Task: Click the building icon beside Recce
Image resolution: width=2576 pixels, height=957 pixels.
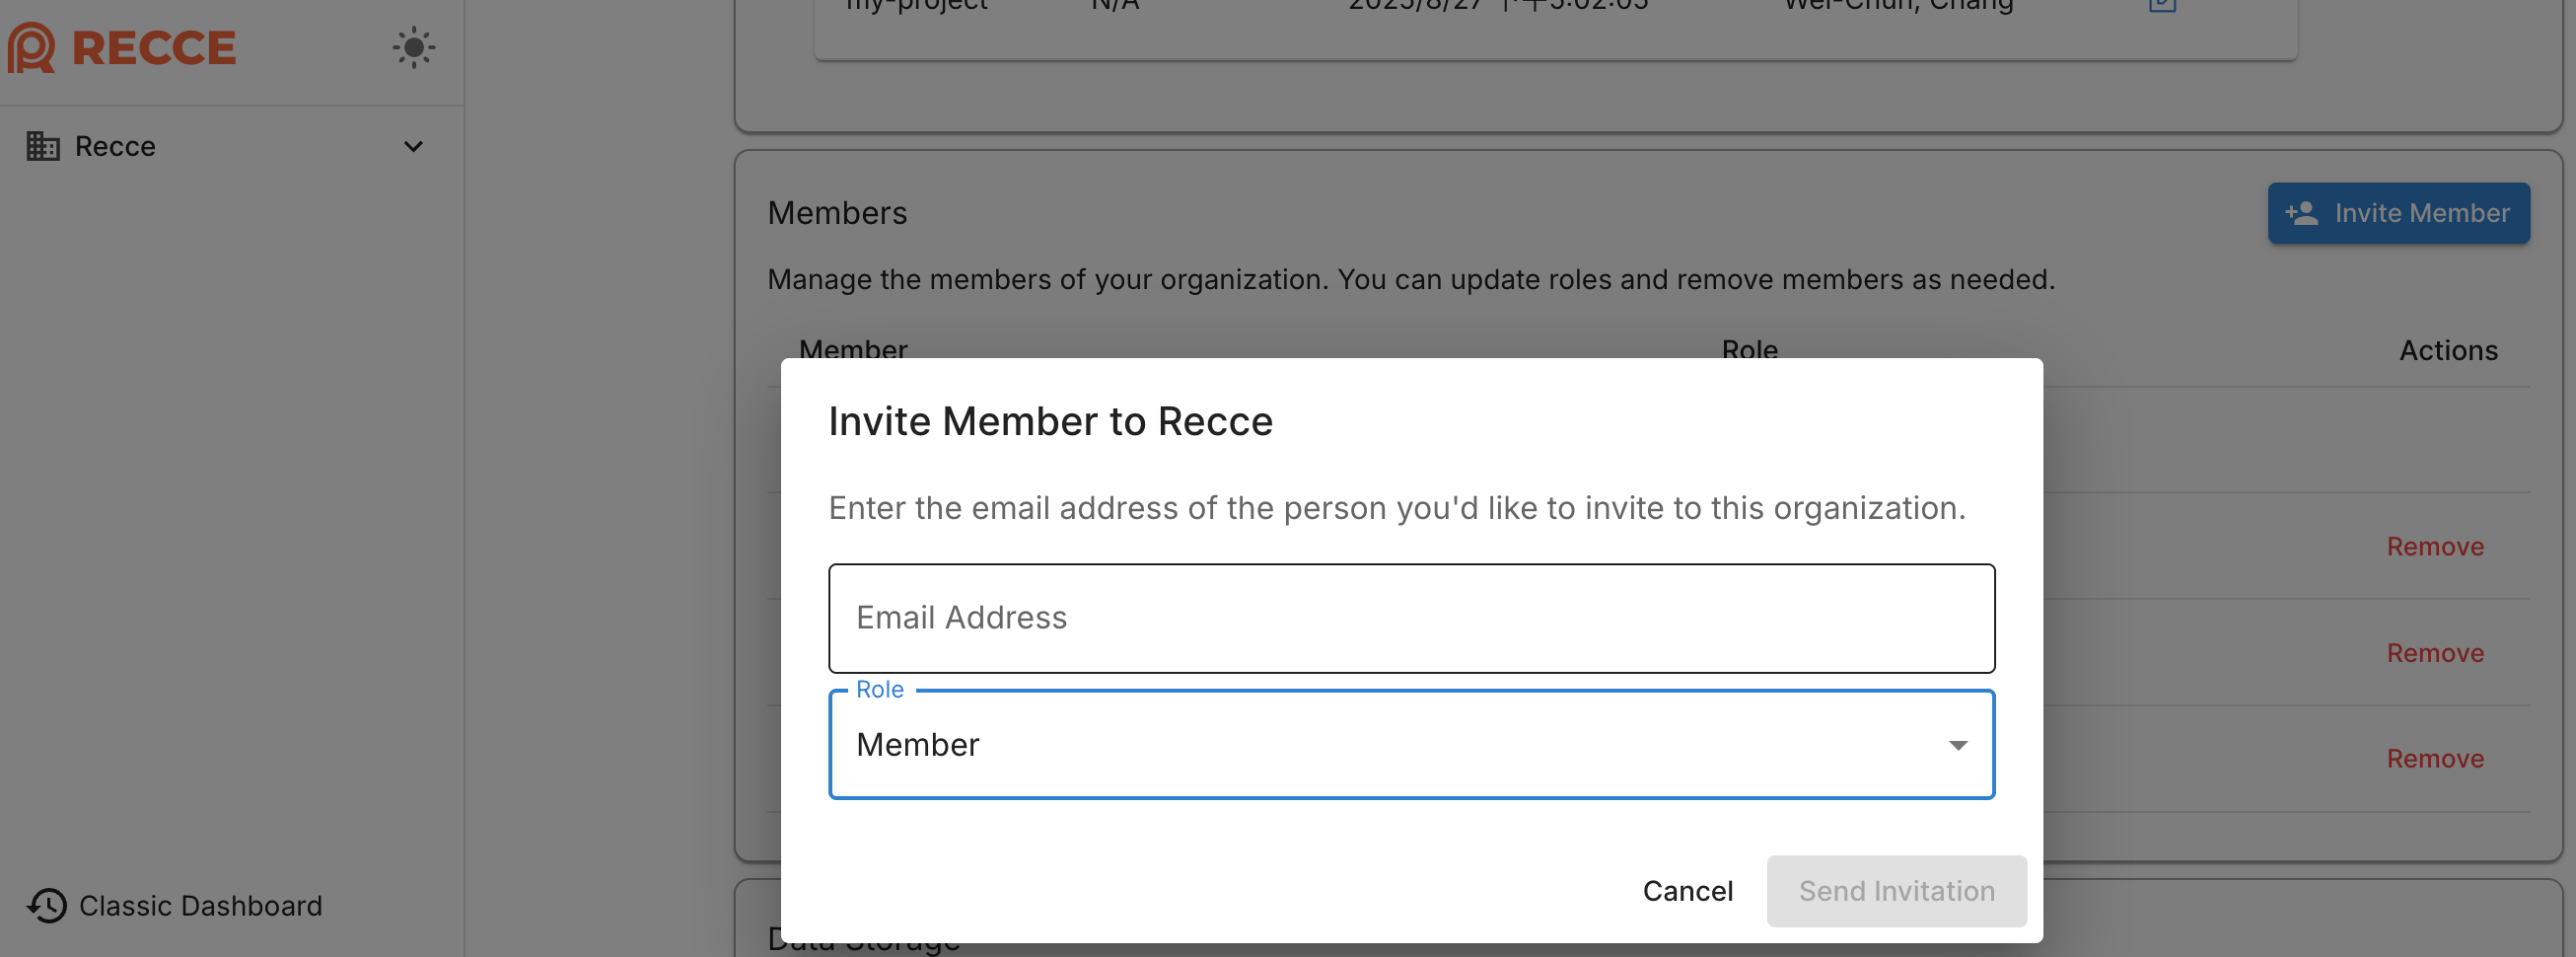Action: [43, 146]
